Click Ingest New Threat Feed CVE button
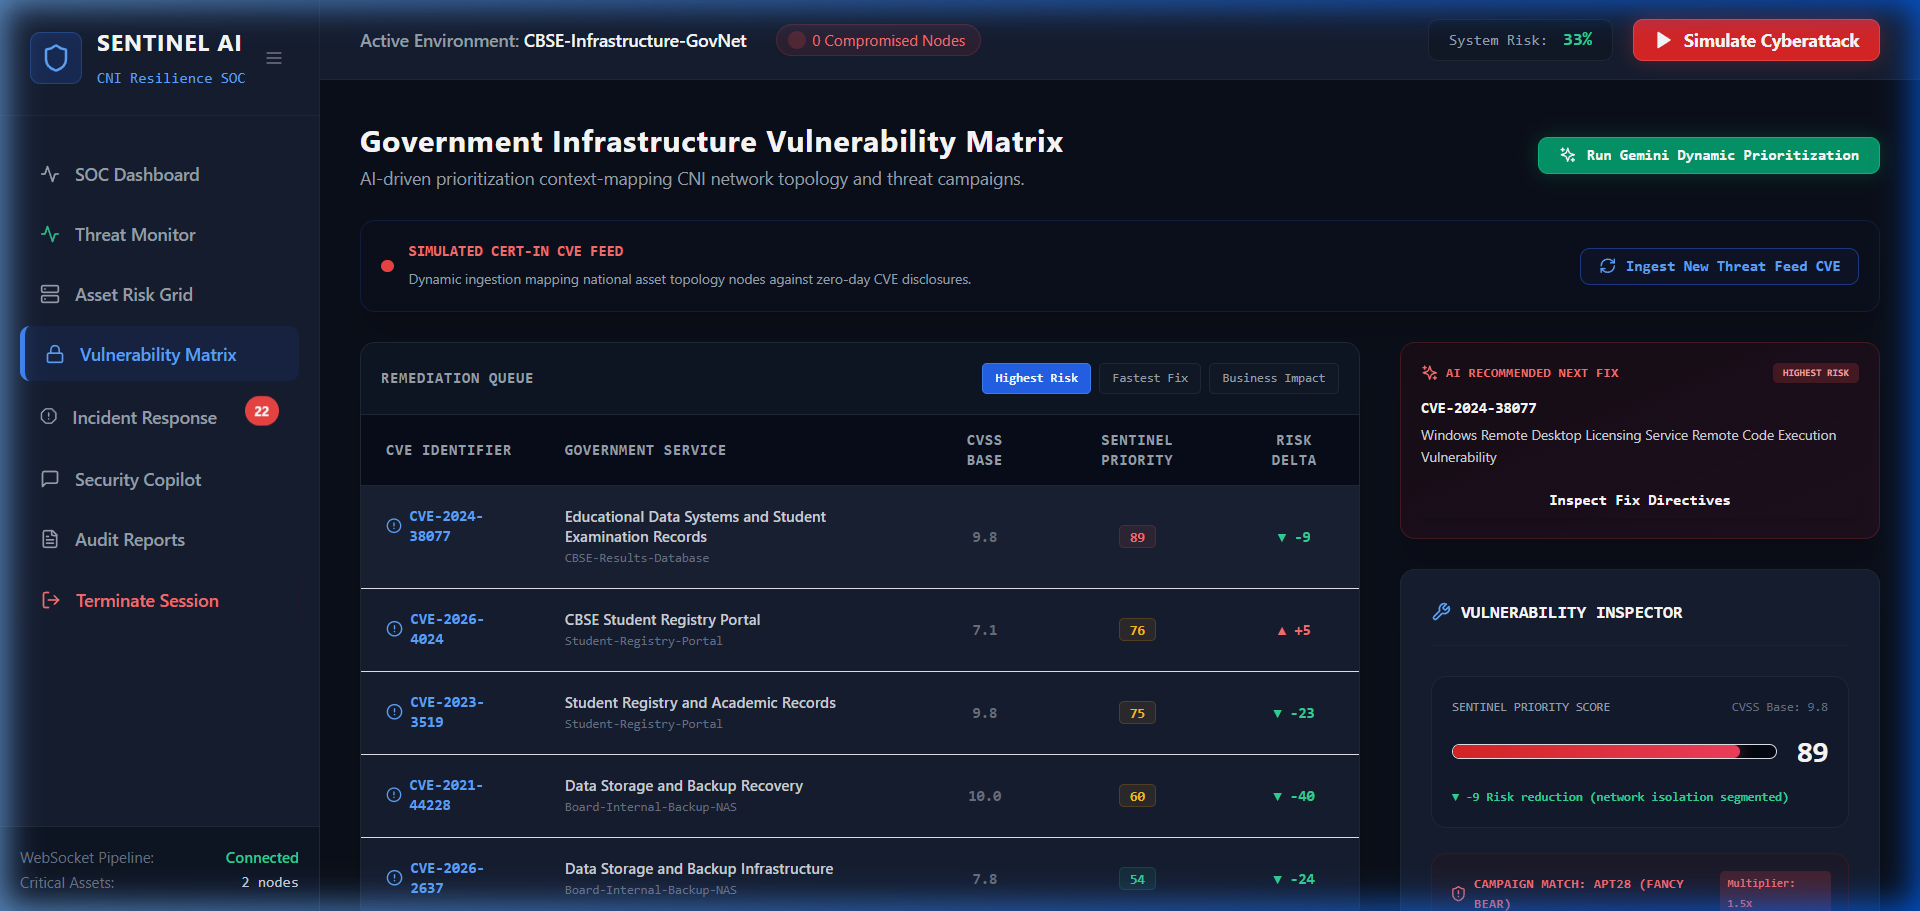This screenshot has width=1920, height=911. (1719, 266)
